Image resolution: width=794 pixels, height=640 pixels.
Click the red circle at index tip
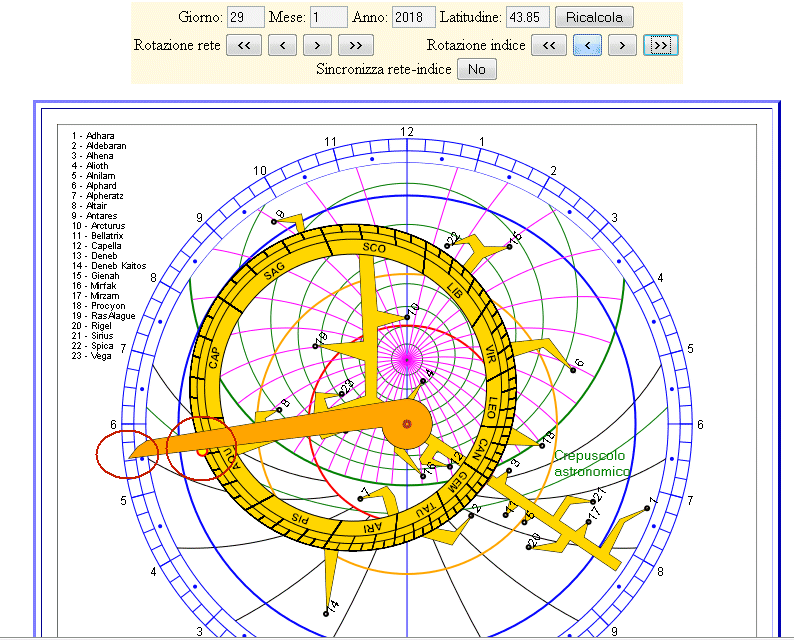click(x=118, y=456)
